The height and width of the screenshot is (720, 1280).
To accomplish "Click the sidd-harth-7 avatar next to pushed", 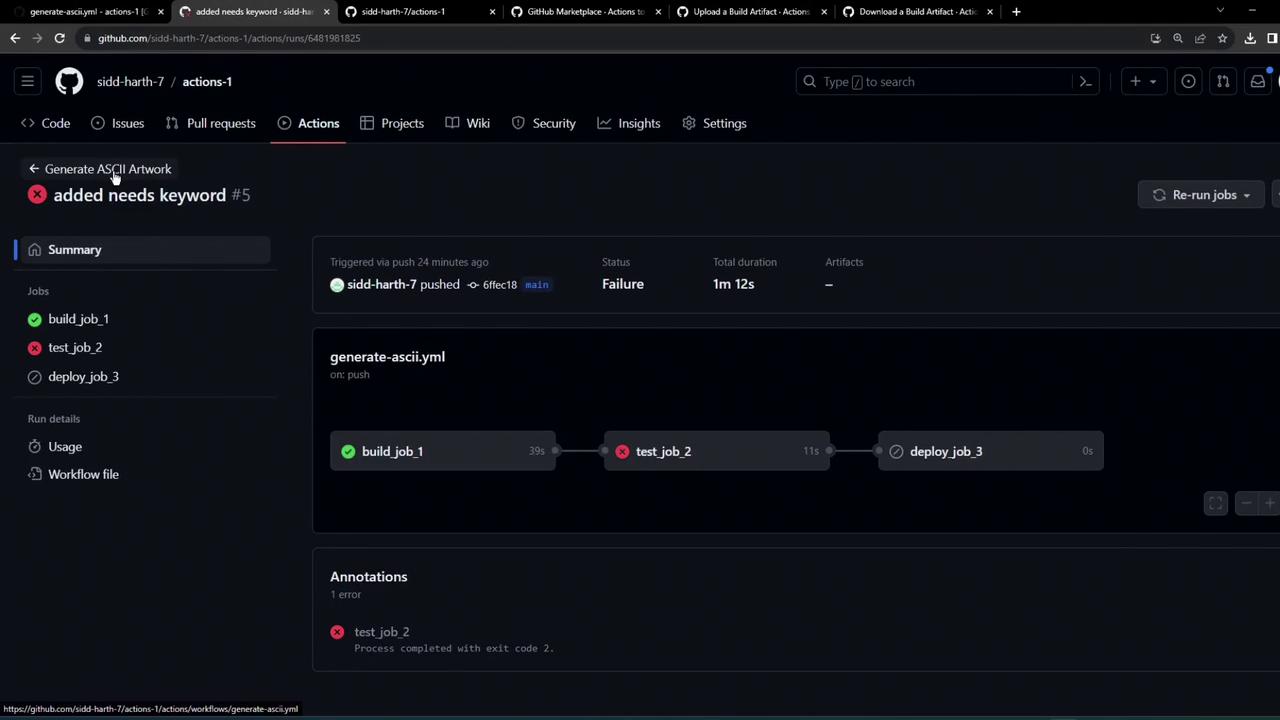I will click(x=337, y=285).
